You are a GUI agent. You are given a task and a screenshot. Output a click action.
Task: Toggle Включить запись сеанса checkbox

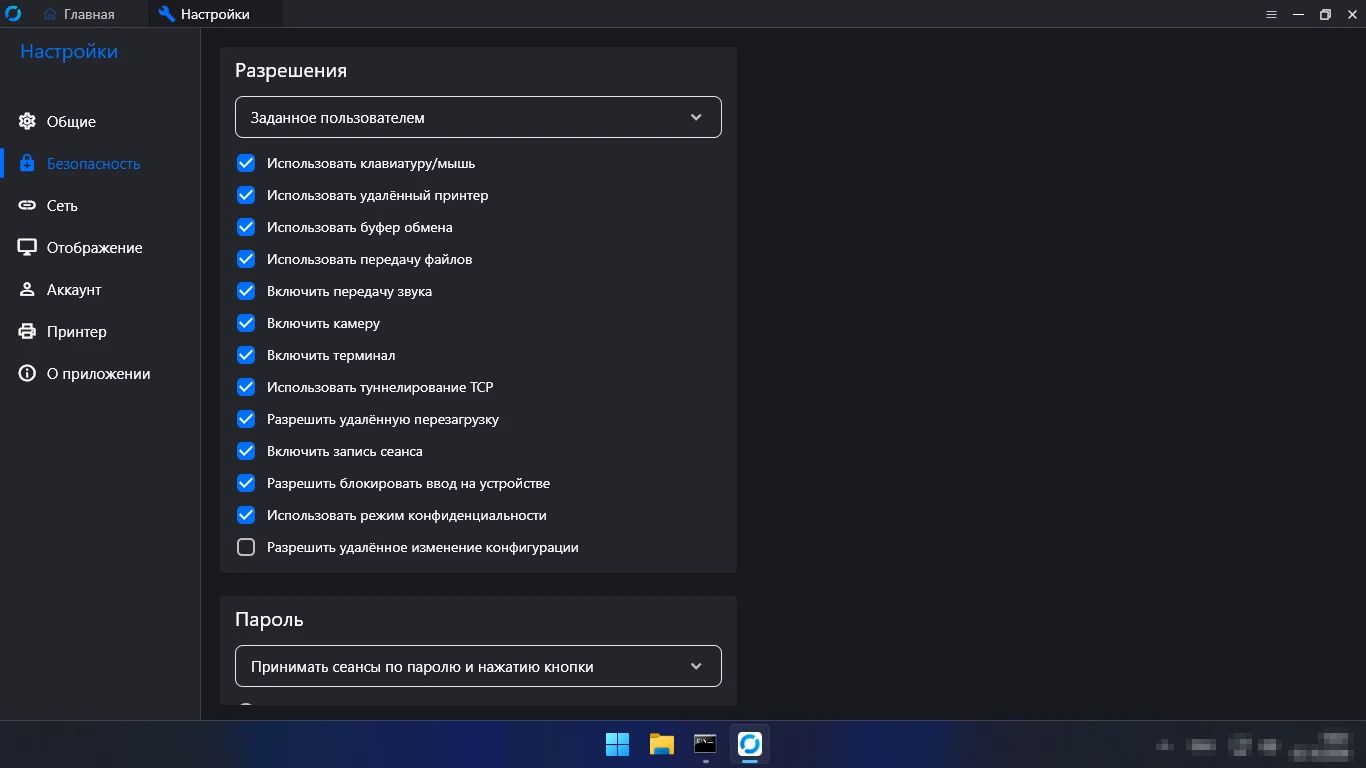[x=246, y=451]
